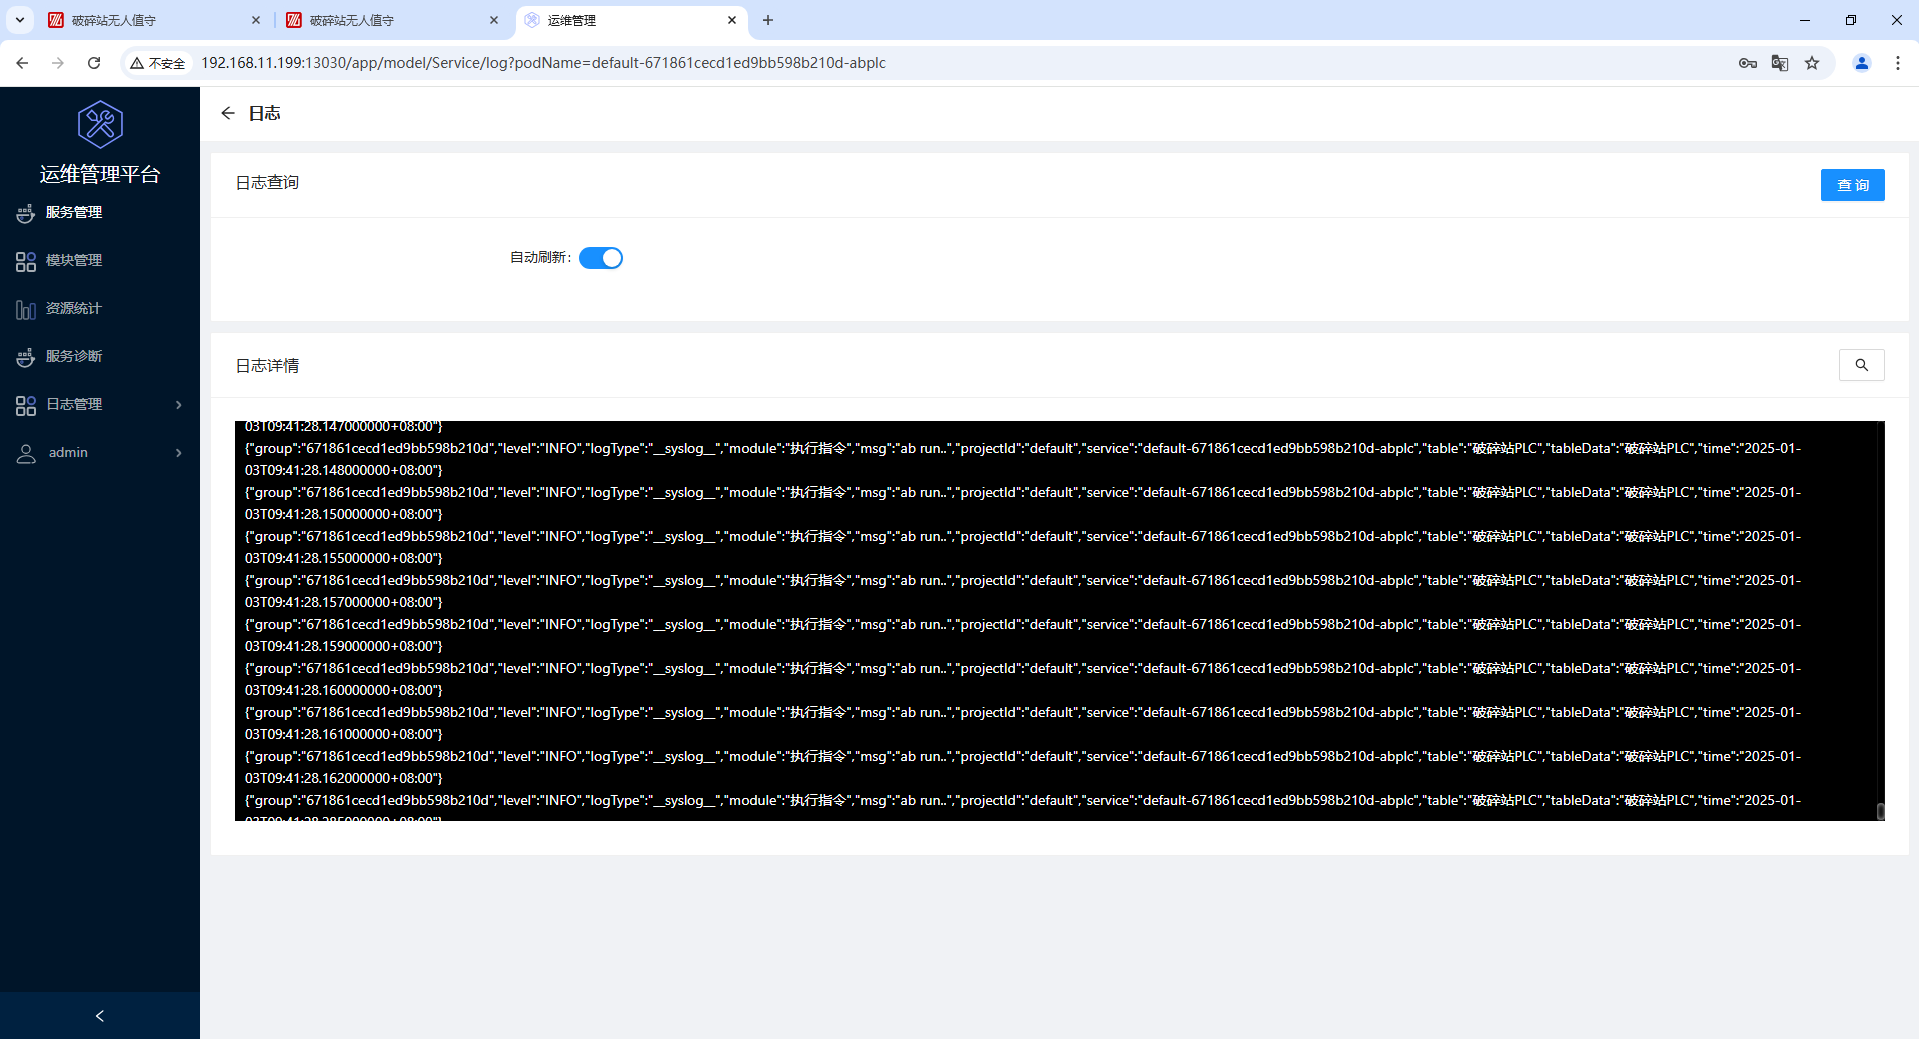This screenshot has height=1039, width=1919.
Task: Open the tab search dropdown arrow
Action: [19, 20]
